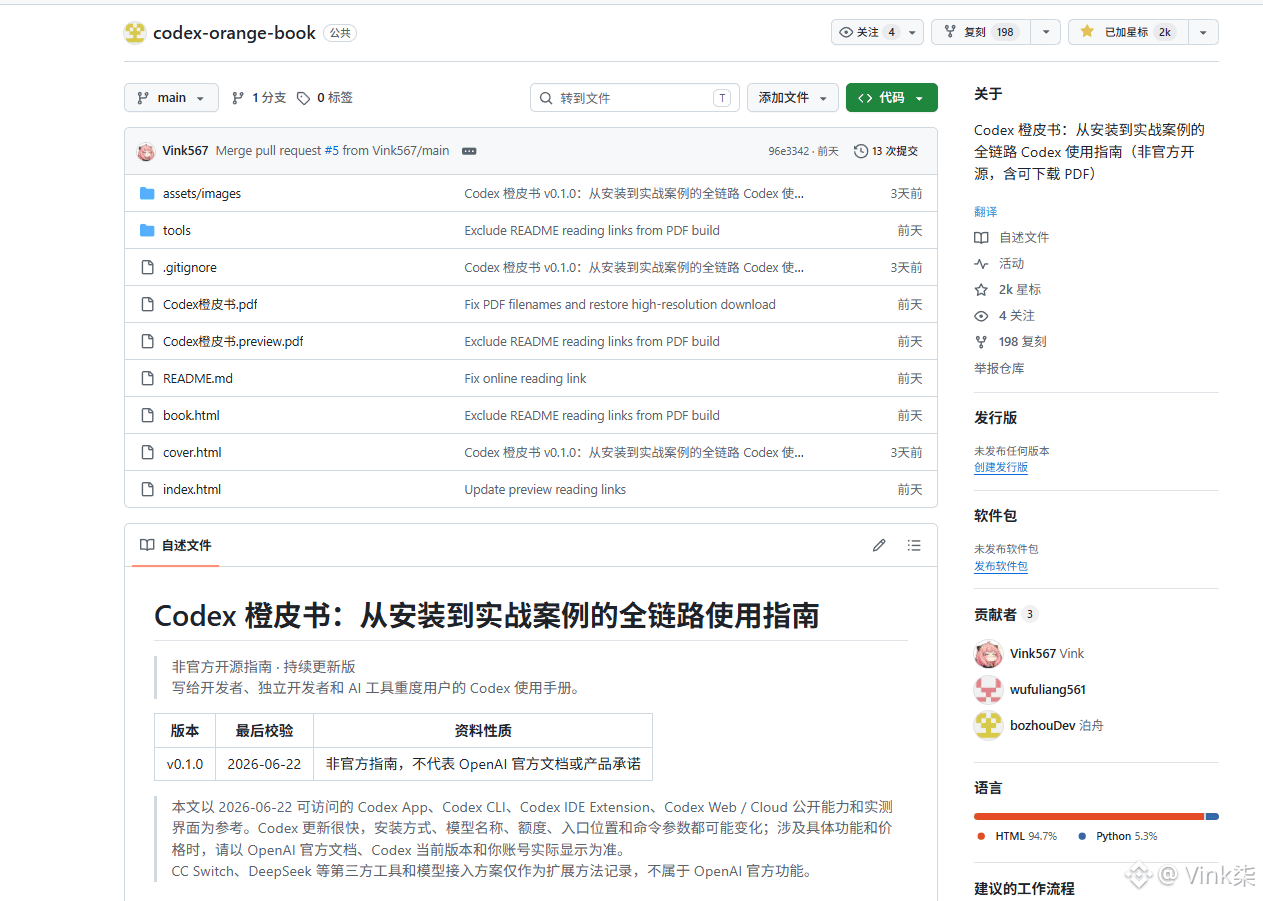
Task: Open the codex-orange-book repository avatar
Action: (x=135, y=33)
